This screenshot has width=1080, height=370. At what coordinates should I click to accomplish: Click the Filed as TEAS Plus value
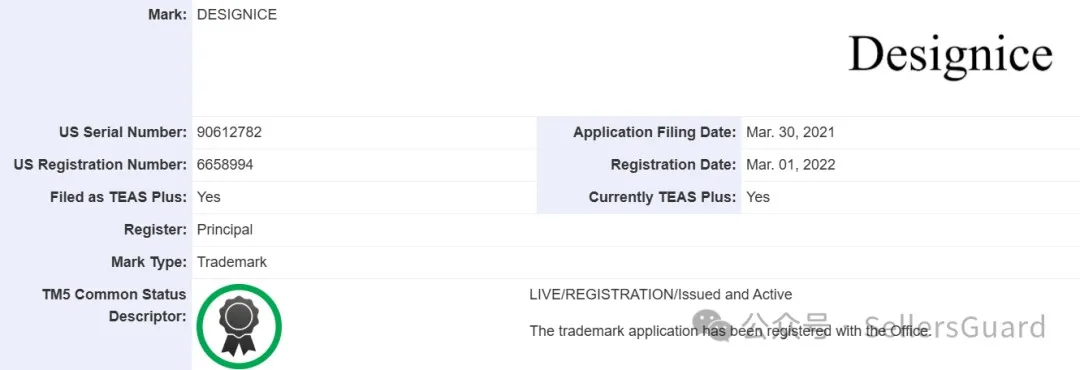[x=209, y=197]
